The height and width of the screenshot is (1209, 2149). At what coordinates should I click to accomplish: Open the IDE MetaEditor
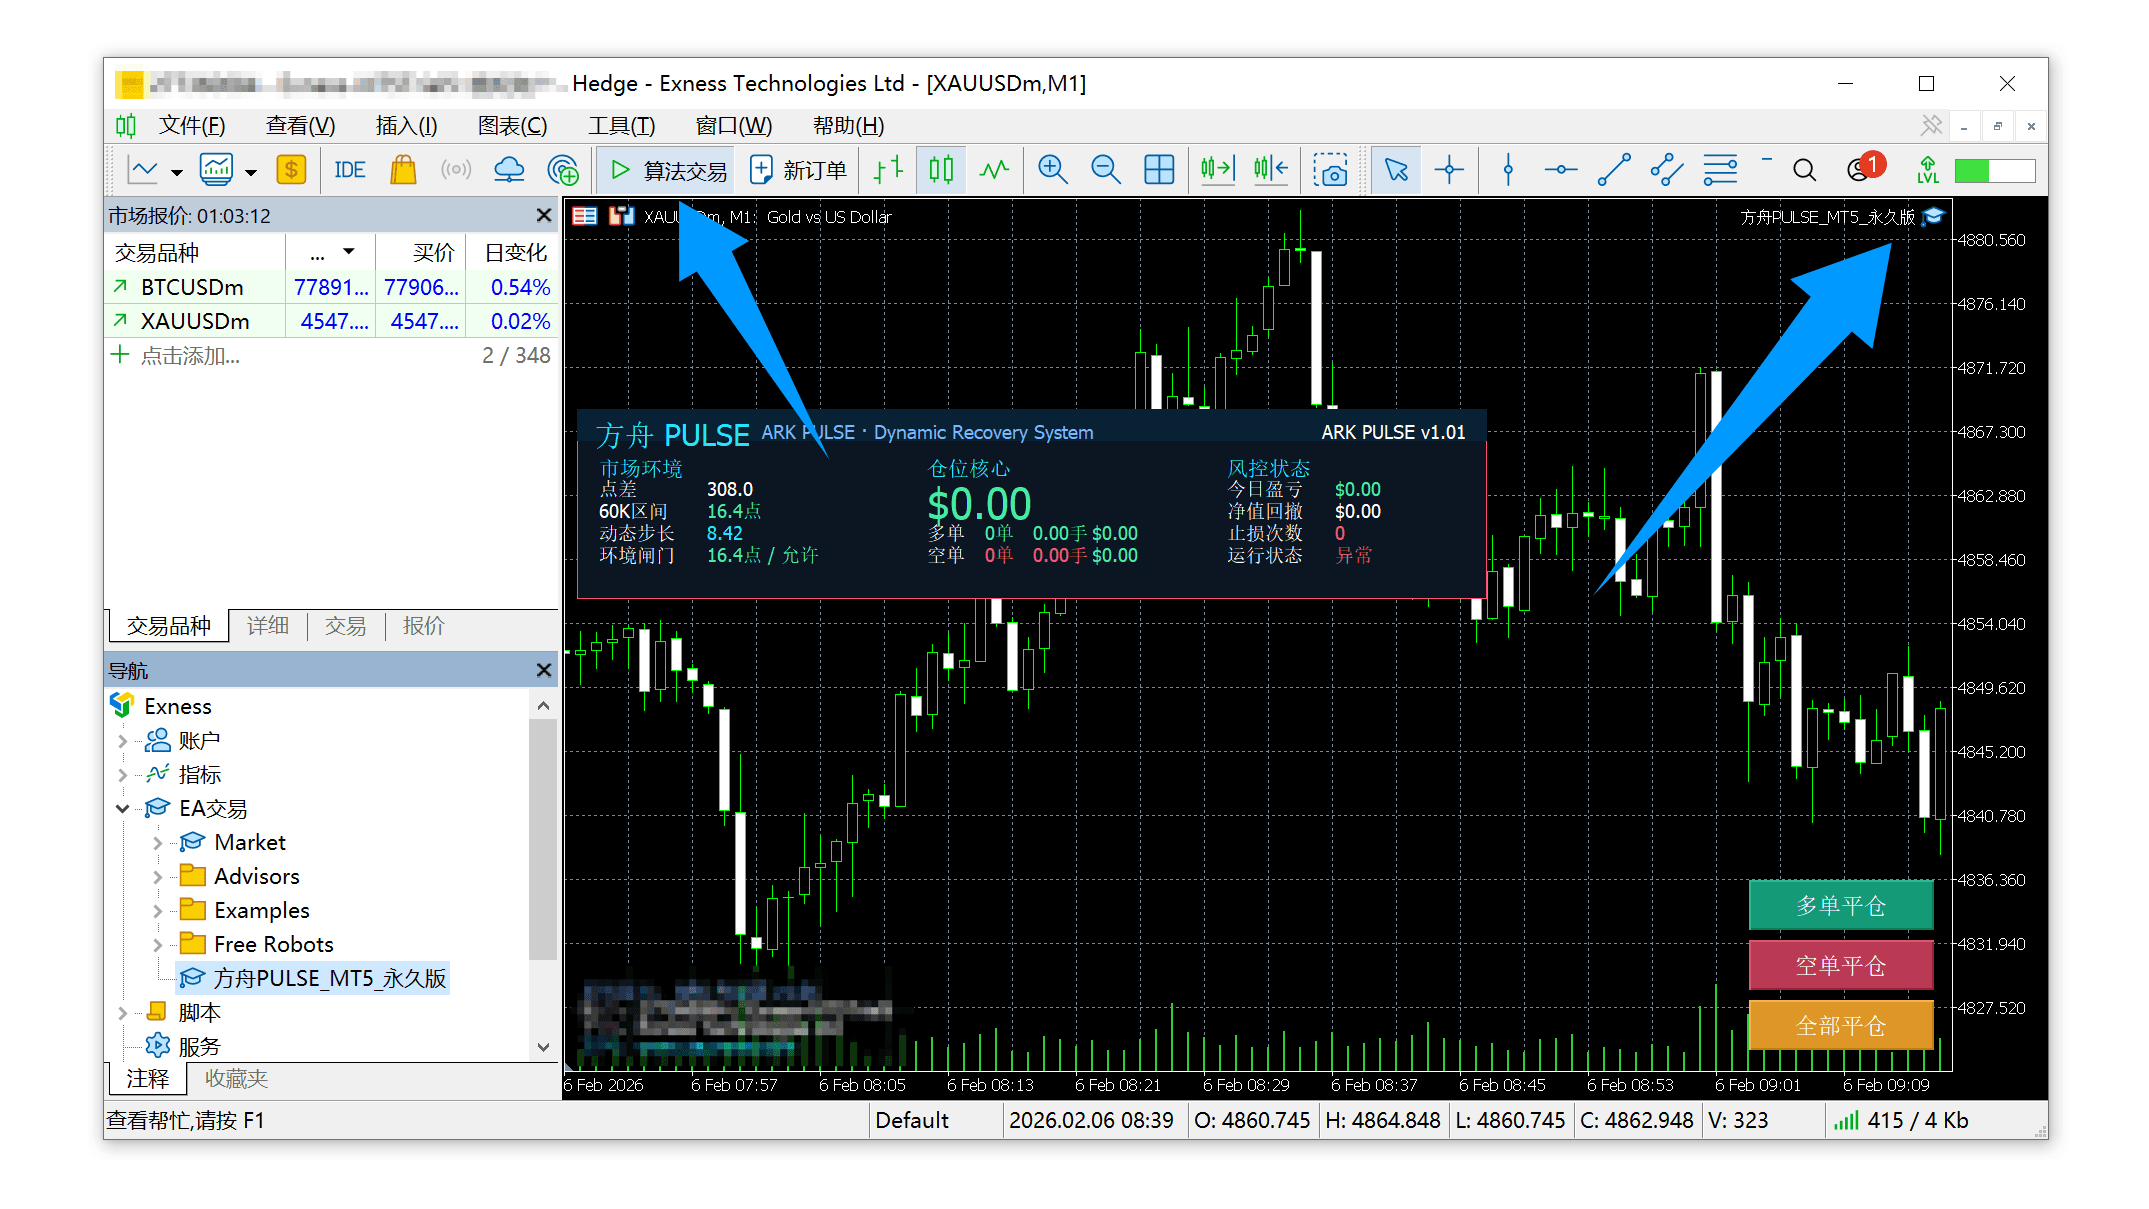pos(349,170)
